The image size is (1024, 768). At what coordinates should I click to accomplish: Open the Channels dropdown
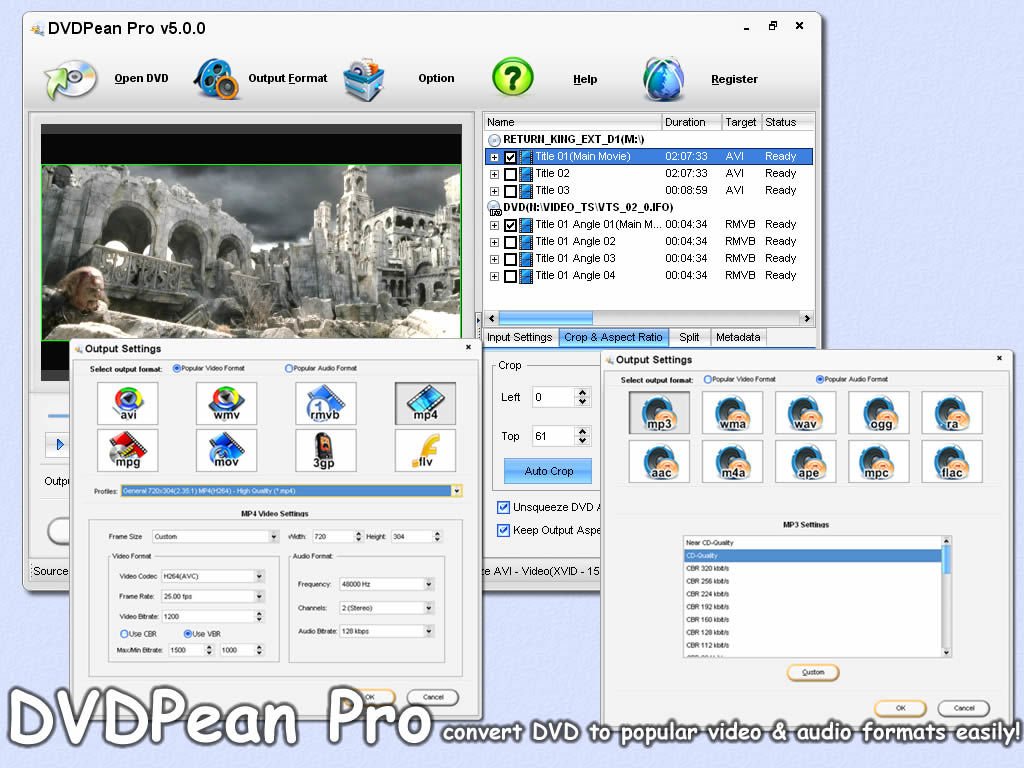[429, 608]
